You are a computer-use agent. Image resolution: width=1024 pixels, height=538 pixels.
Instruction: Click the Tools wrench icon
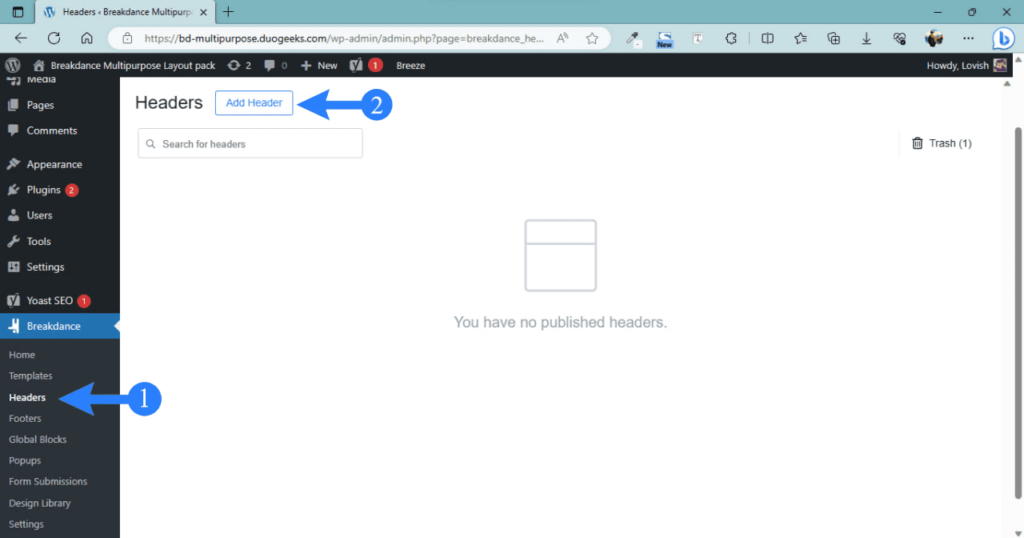coord(13,242)
